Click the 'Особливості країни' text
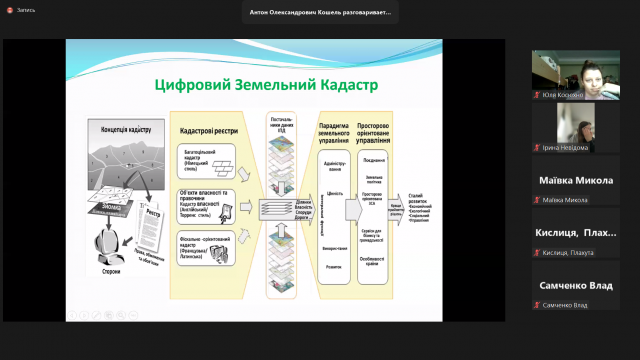Viewport: 640px width, 360px height. pyautogui.click(x=372, y=261)
